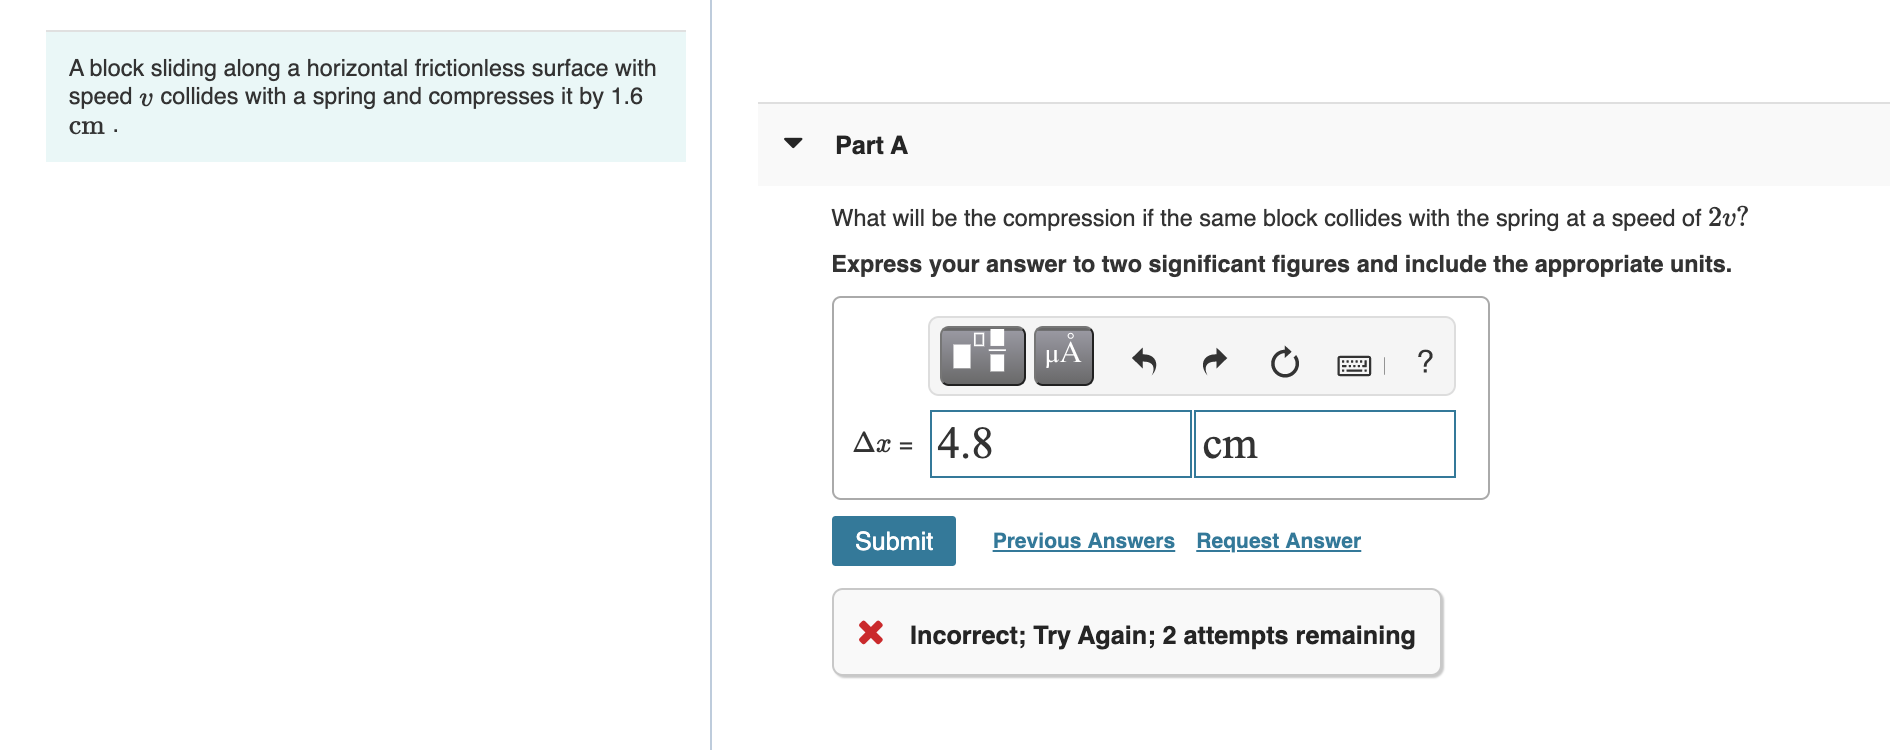Click the red X incorrect icon
Viewport: 1890px width, 750px height.
pos(870,633)
